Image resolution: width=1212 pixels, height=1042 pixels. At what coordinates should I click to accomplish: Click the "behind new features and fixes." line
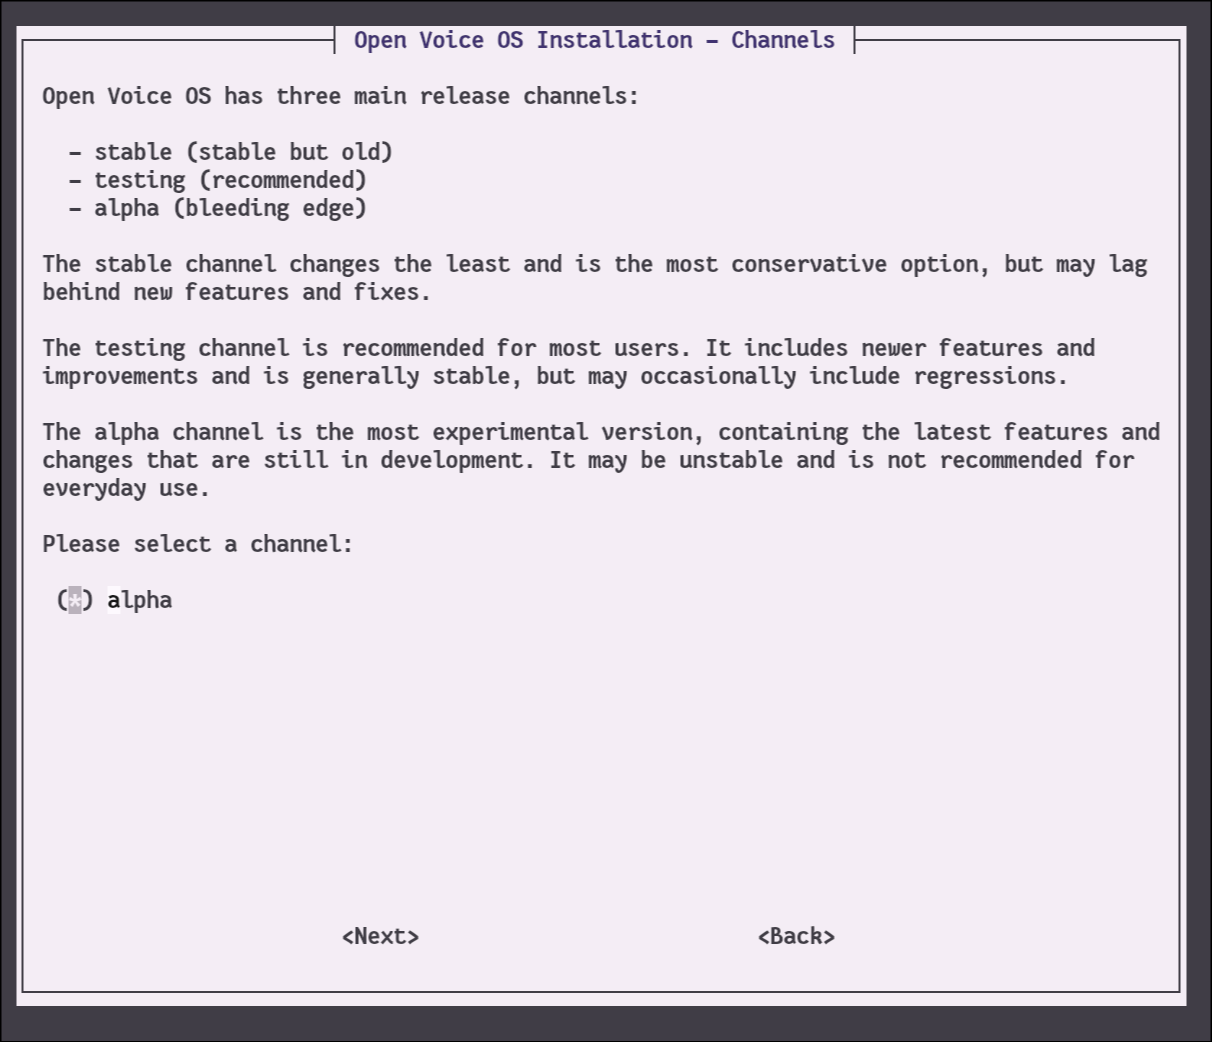pos(236,292)
